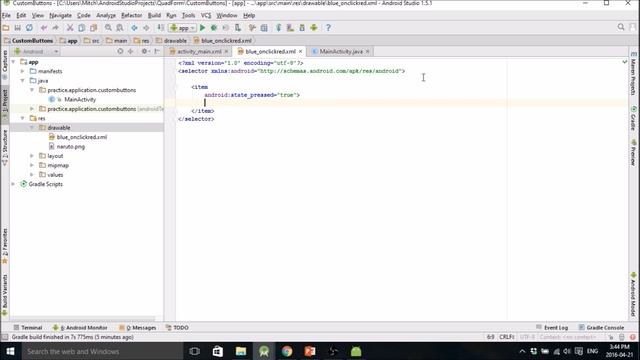This screenshot has height=360, width=640.
Task: Click the Collapse All icon in Project panel
Action: click(131, 51)
